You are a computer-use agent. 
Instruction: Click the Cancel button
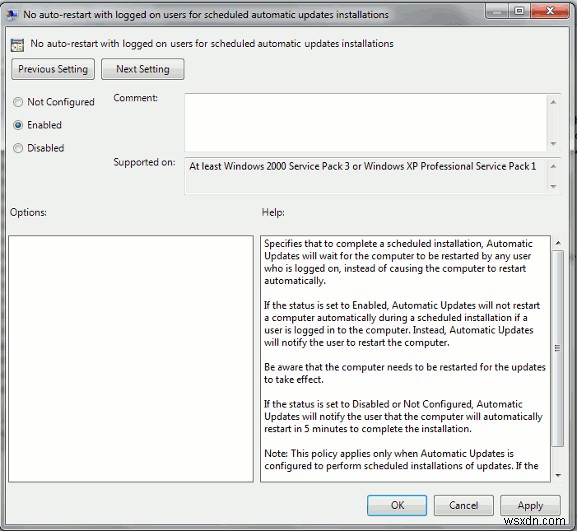464,505
